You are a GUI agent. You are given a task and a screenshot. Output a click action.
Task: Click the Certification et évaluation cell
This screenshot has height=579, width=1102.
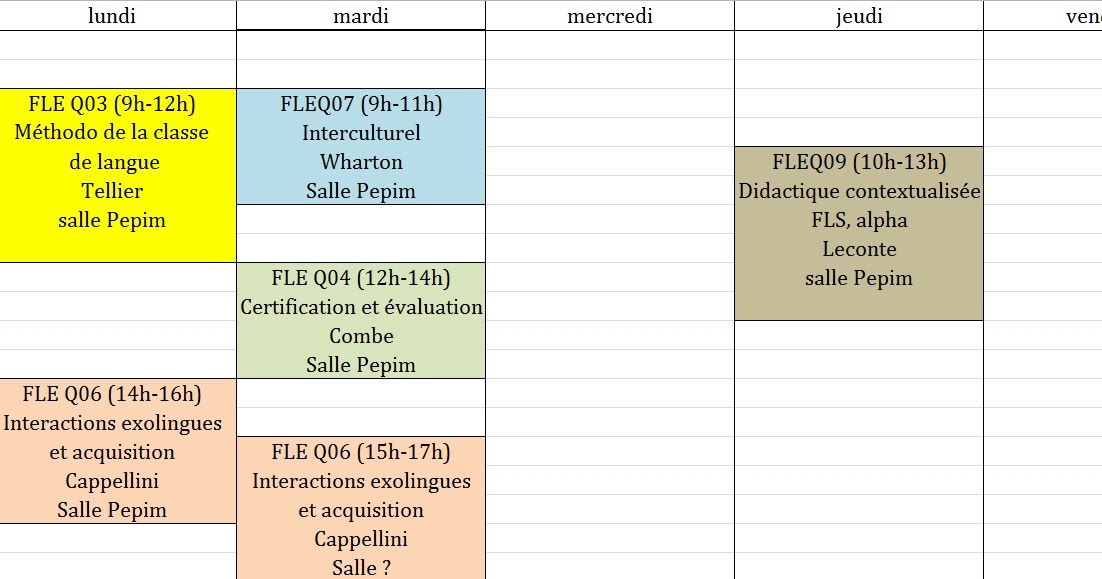point(361,306)
